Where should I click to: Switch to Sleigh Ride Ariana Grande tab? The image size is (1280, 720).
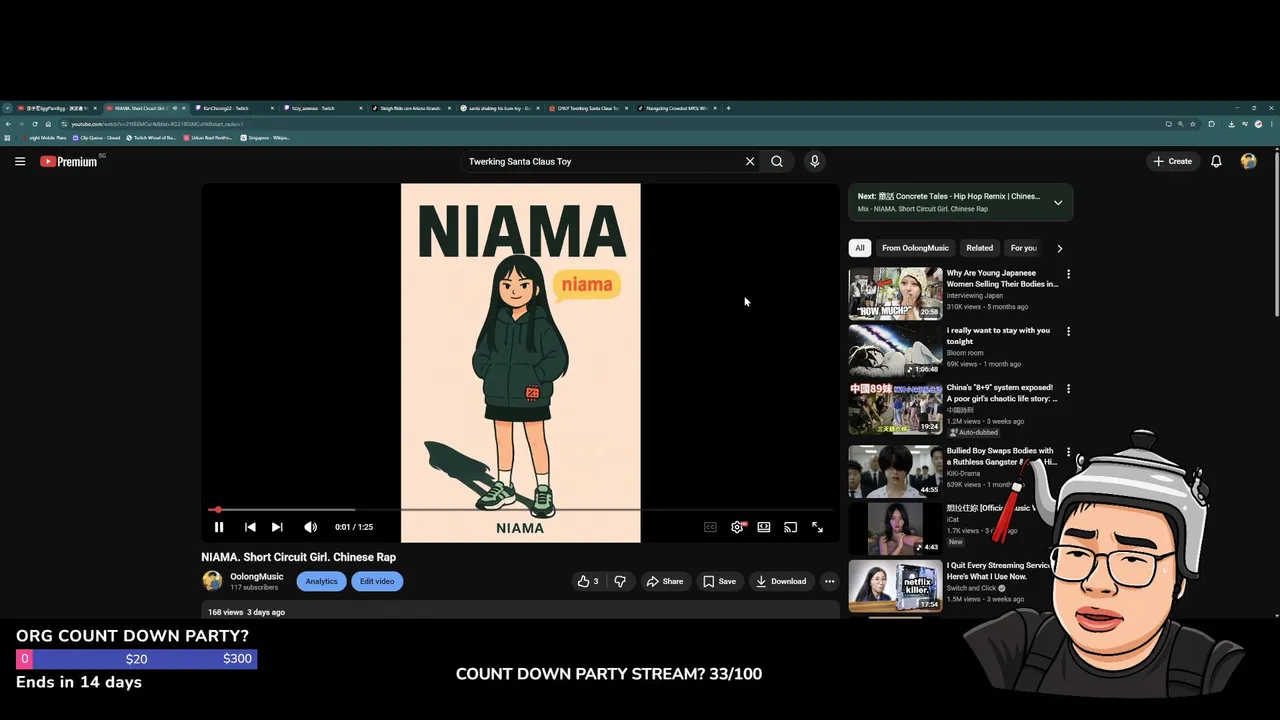click(410, 108)
